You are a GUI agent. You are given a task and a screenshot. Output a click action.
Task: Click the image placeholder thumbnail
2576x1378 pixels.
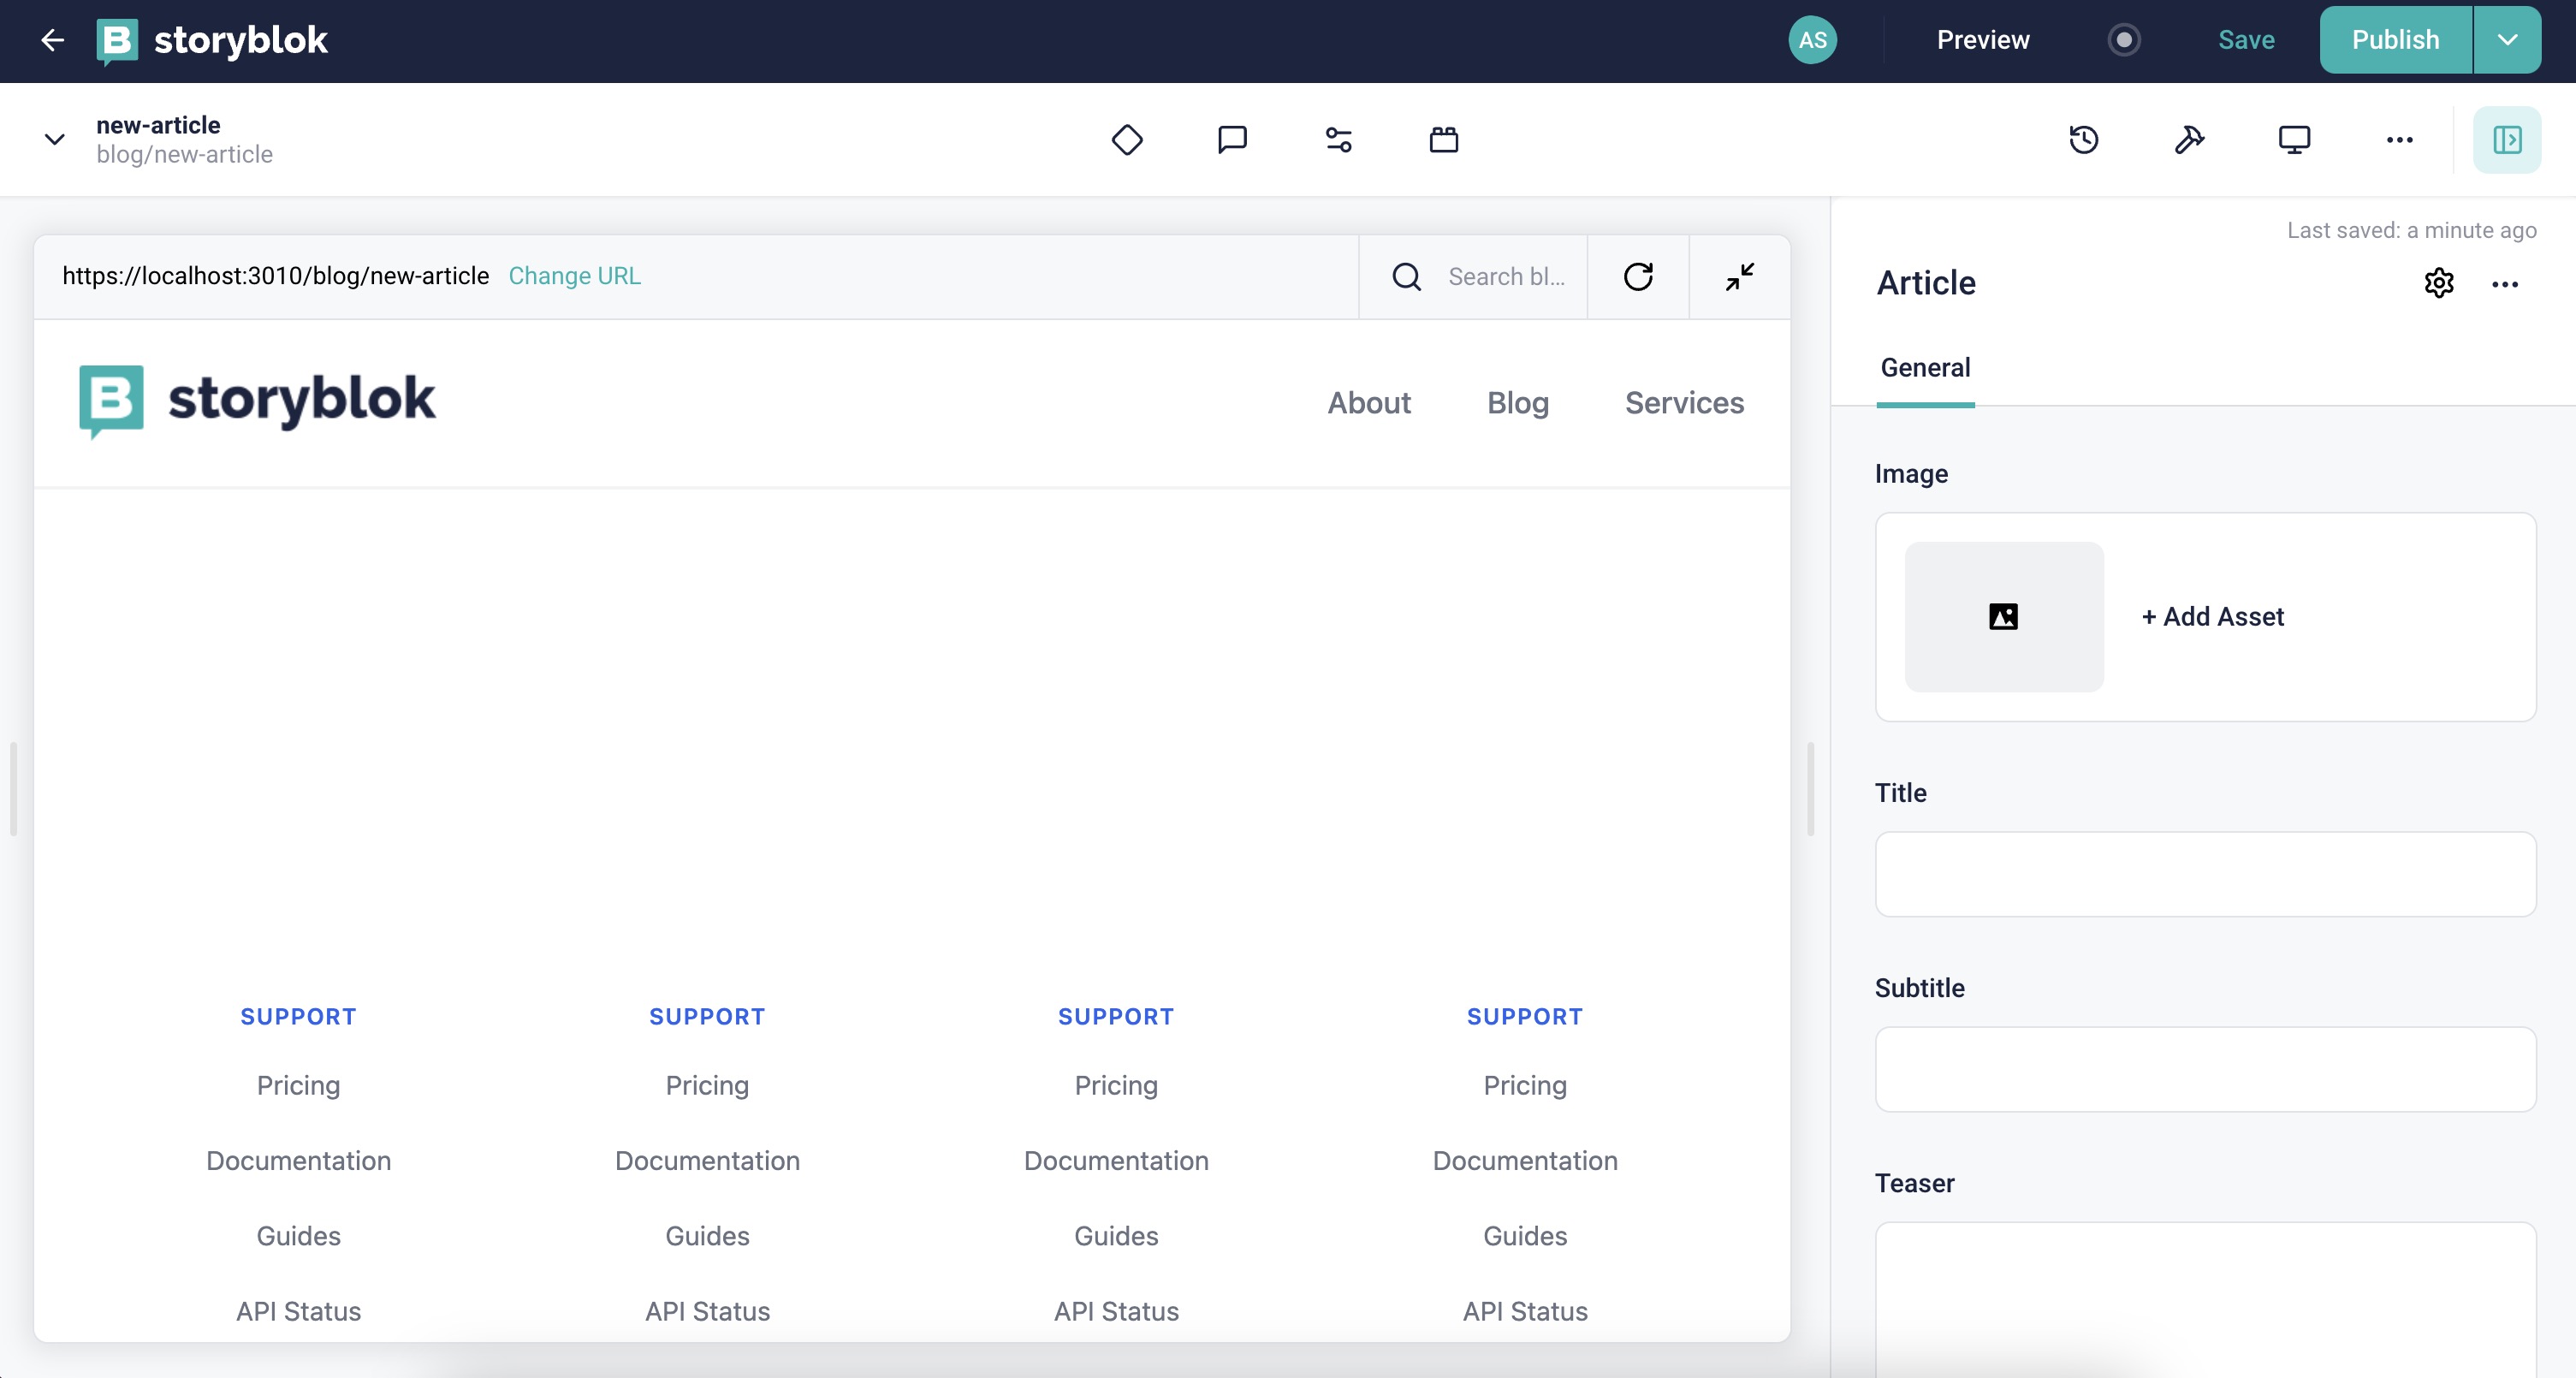click(x=2004, y=617)
